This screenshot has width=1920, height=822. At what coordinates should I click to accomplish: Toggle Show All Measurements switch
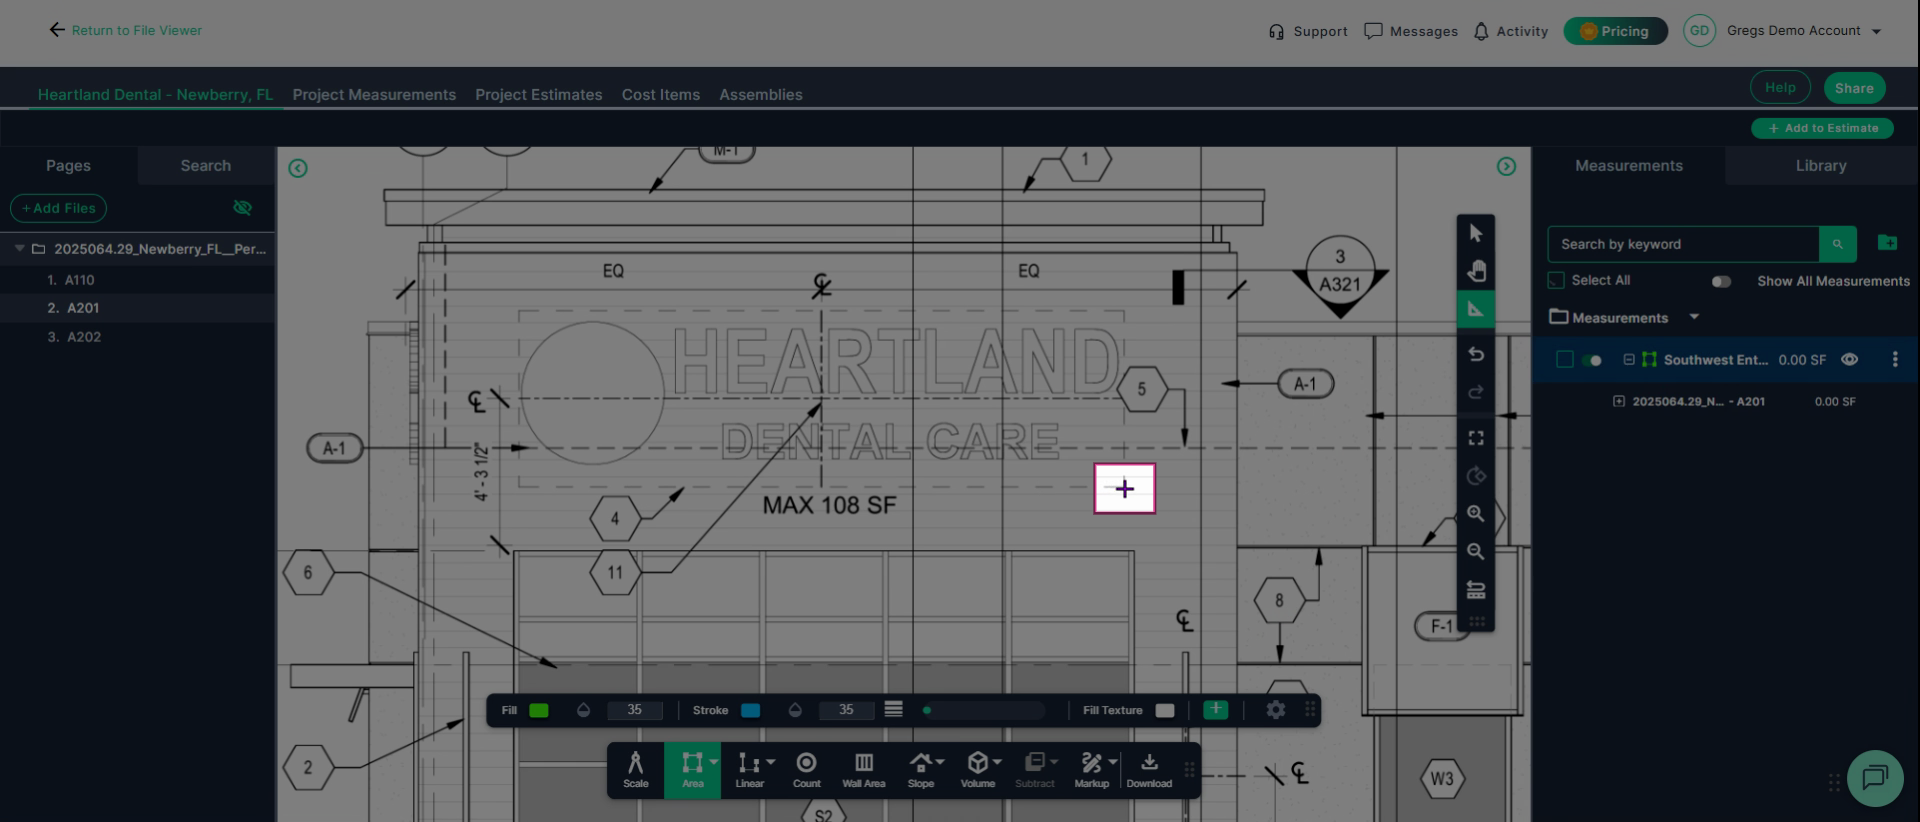point(1721,282)
